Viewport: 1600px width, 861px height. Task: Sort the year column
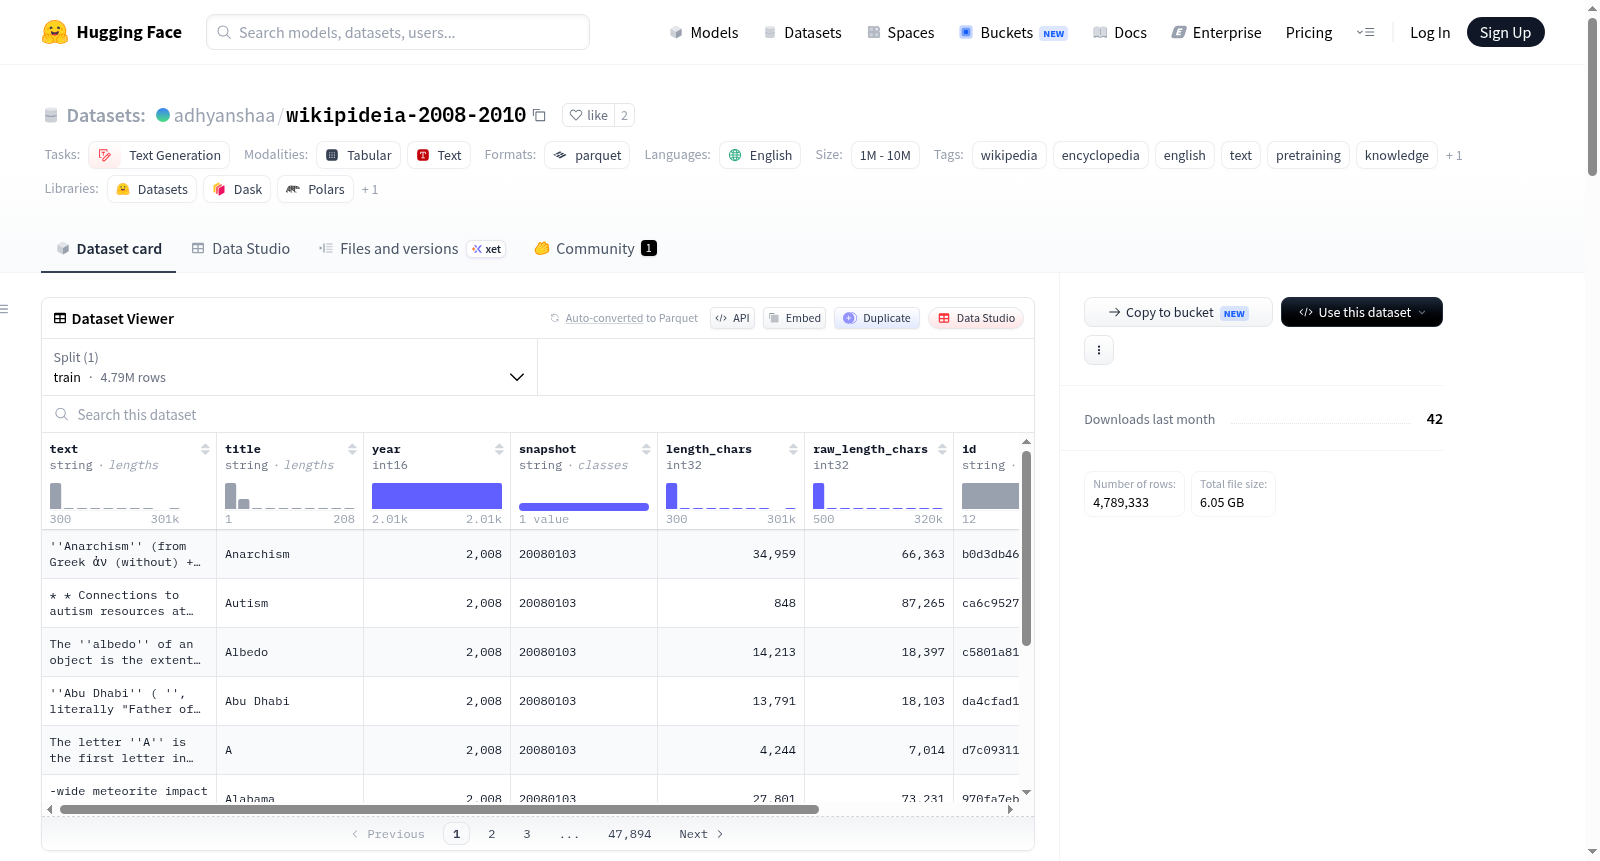pos(499,449)
